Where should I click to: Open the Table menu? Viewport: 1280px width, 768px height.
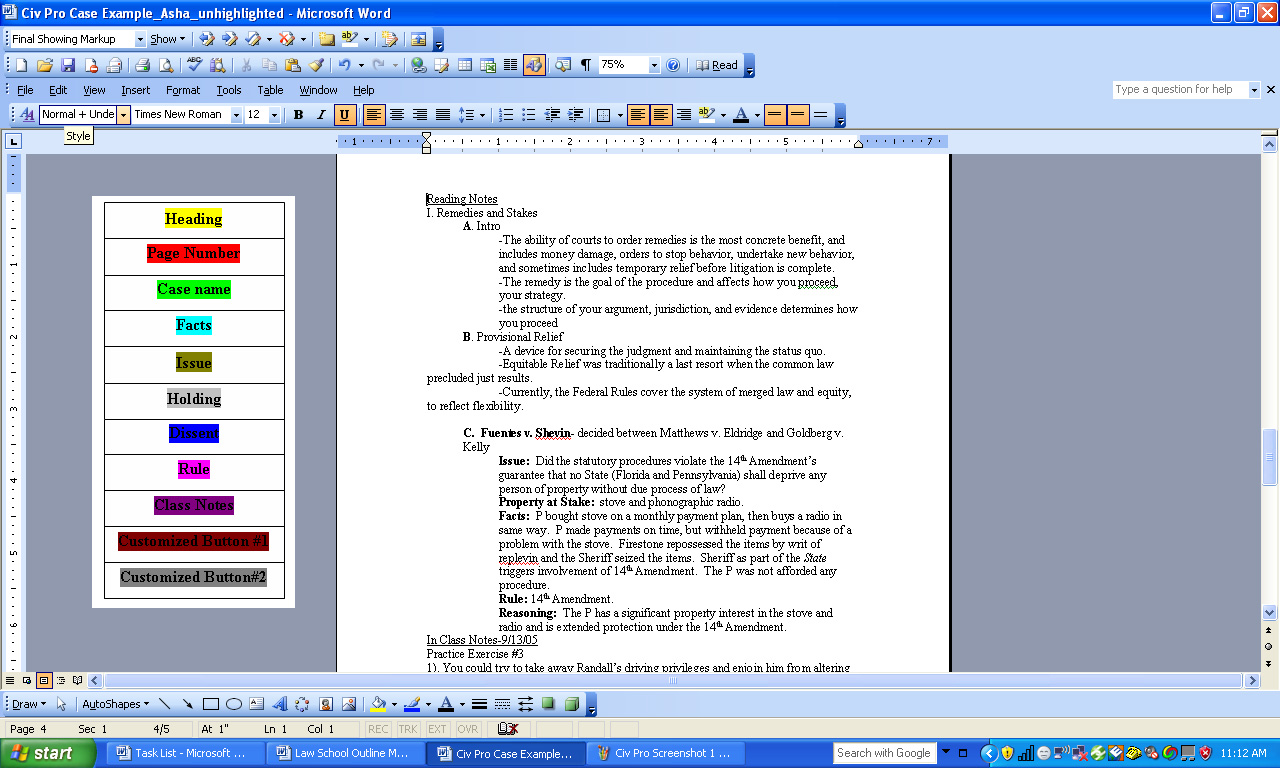(x=270, y=90)
